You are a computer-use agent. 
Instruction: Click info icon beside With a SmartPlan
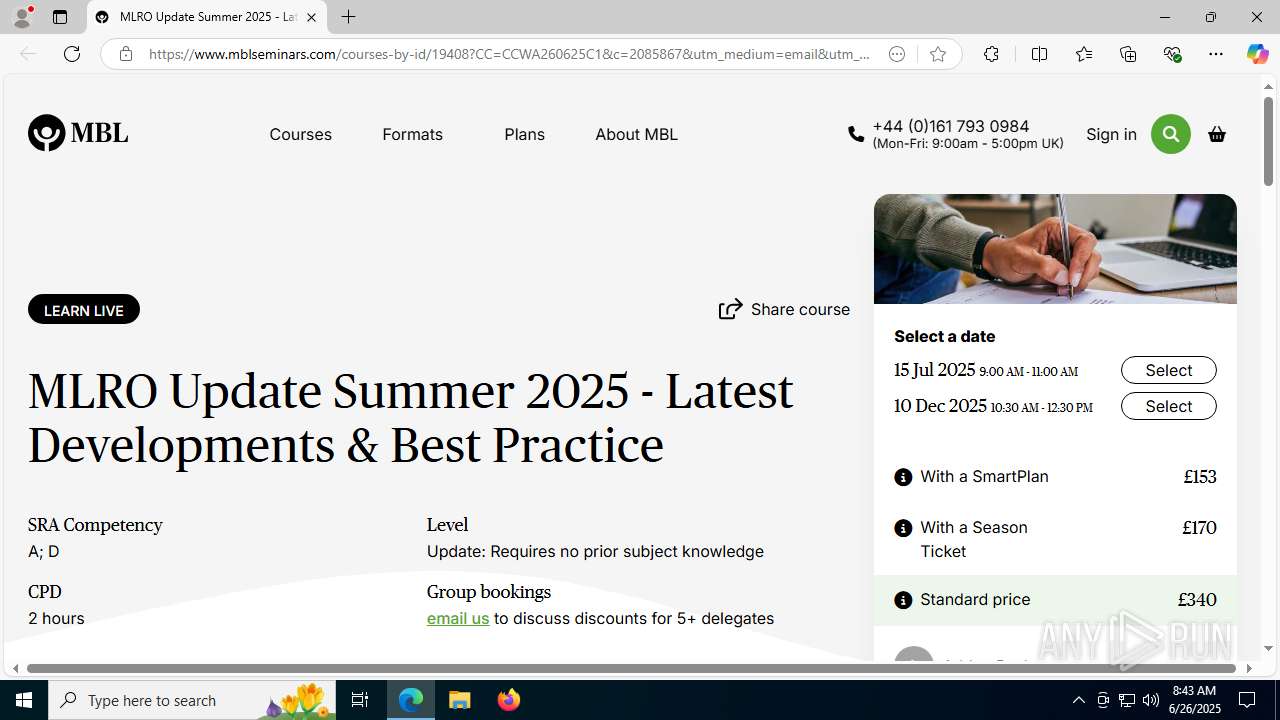[903, 477]
